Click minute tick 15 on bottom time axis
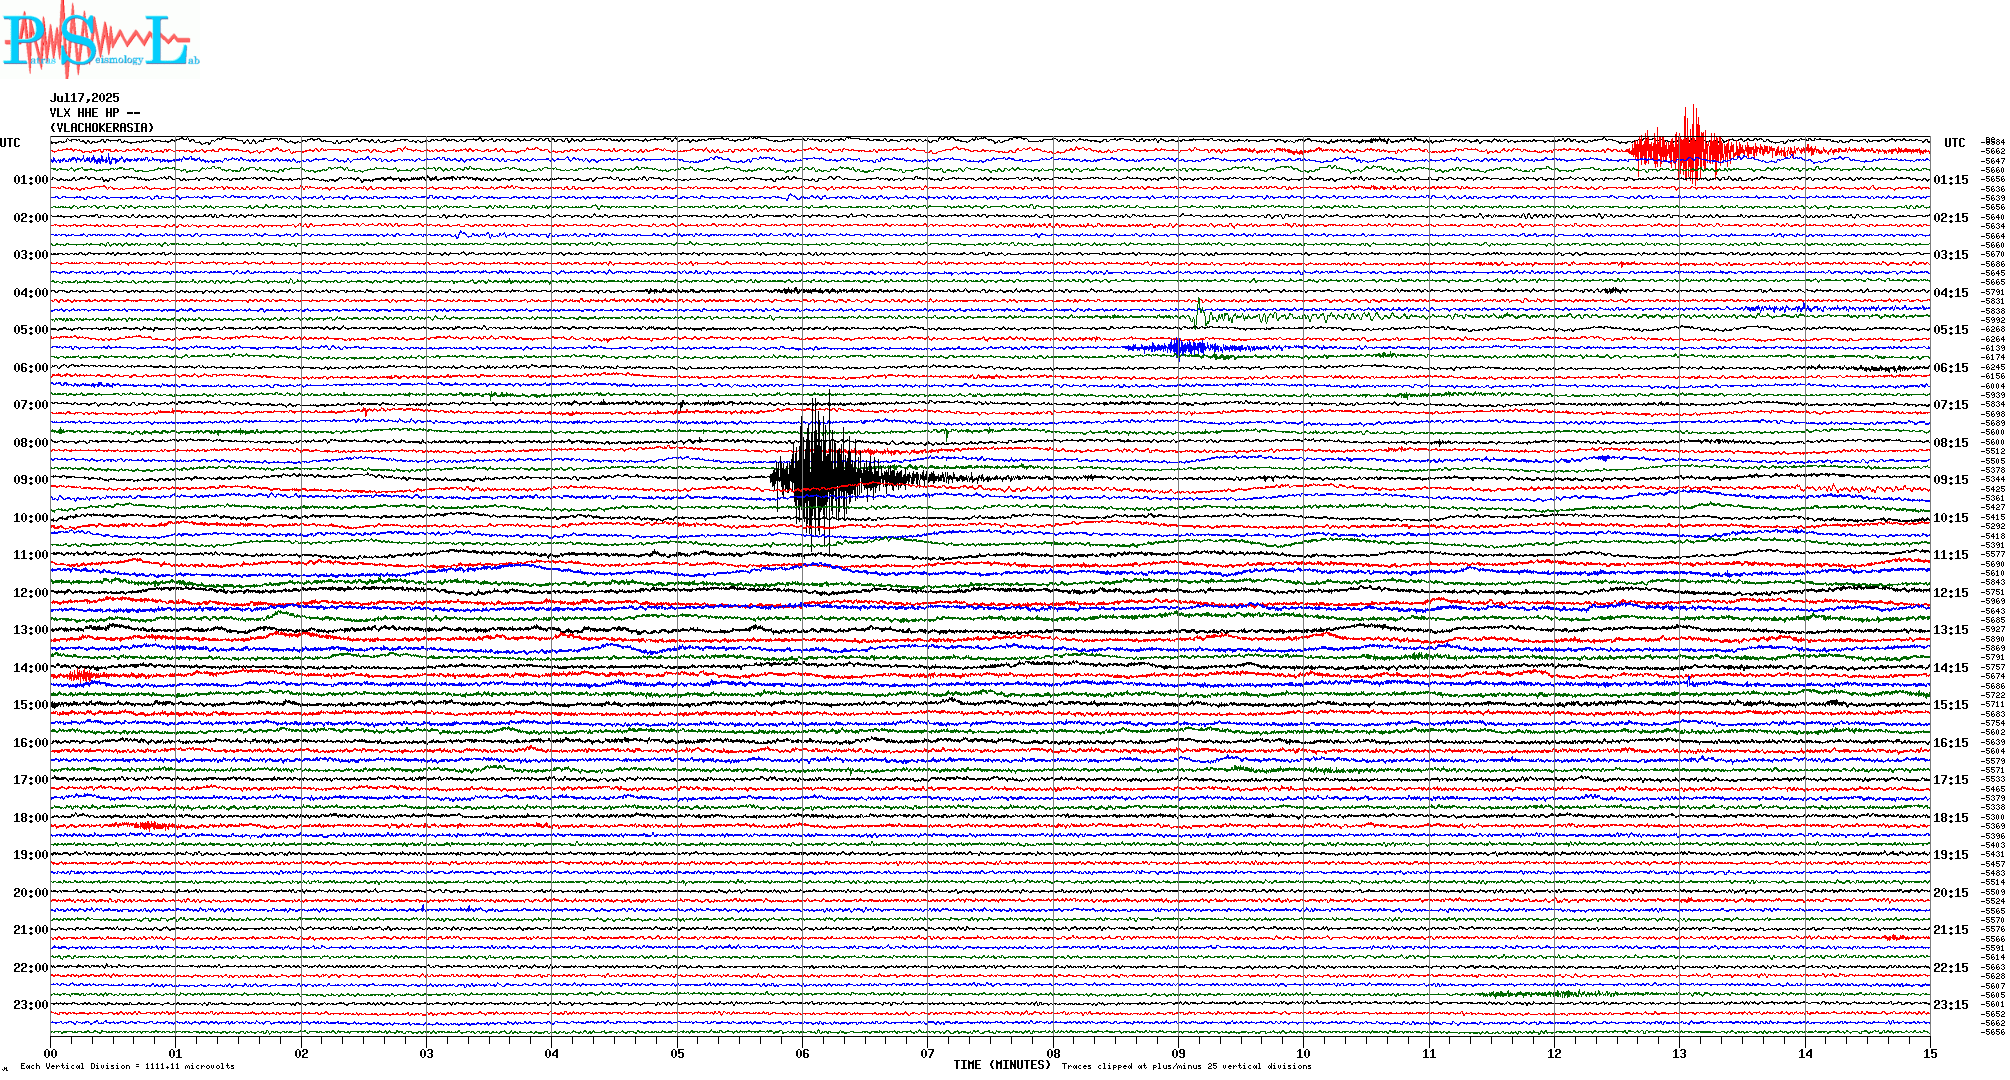This screenshot has width=2010, height=1080. pos(1930,1053)
